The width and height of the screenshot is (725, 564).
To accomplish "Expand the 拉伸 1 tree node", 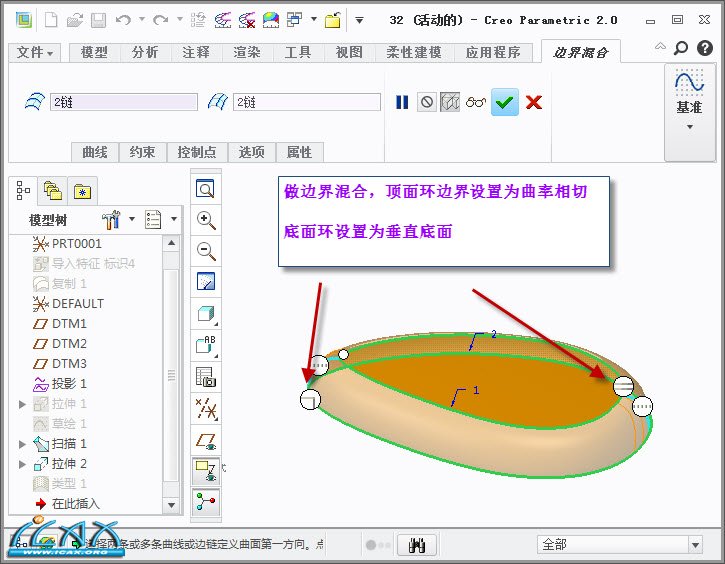I will pos(22,404).
